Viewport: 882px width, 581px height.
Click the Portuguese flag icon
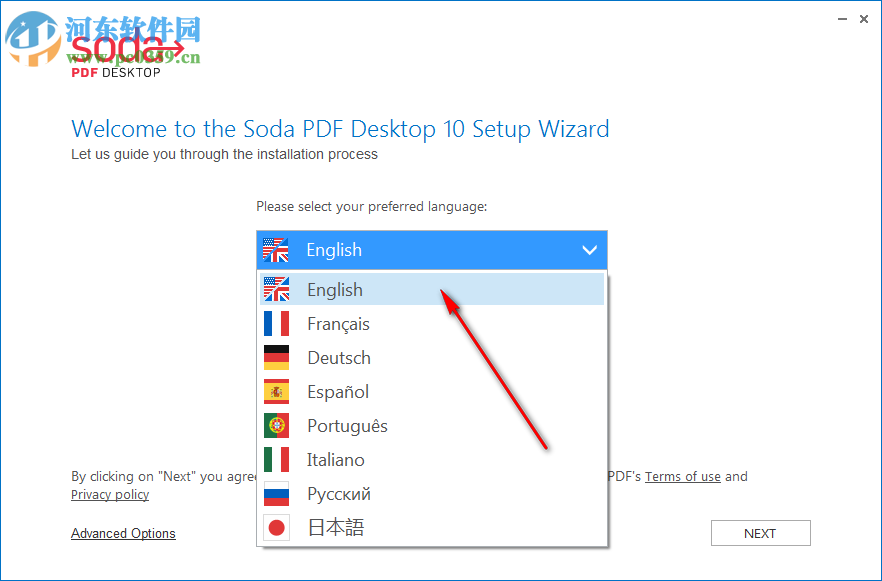tap(276, 426)
